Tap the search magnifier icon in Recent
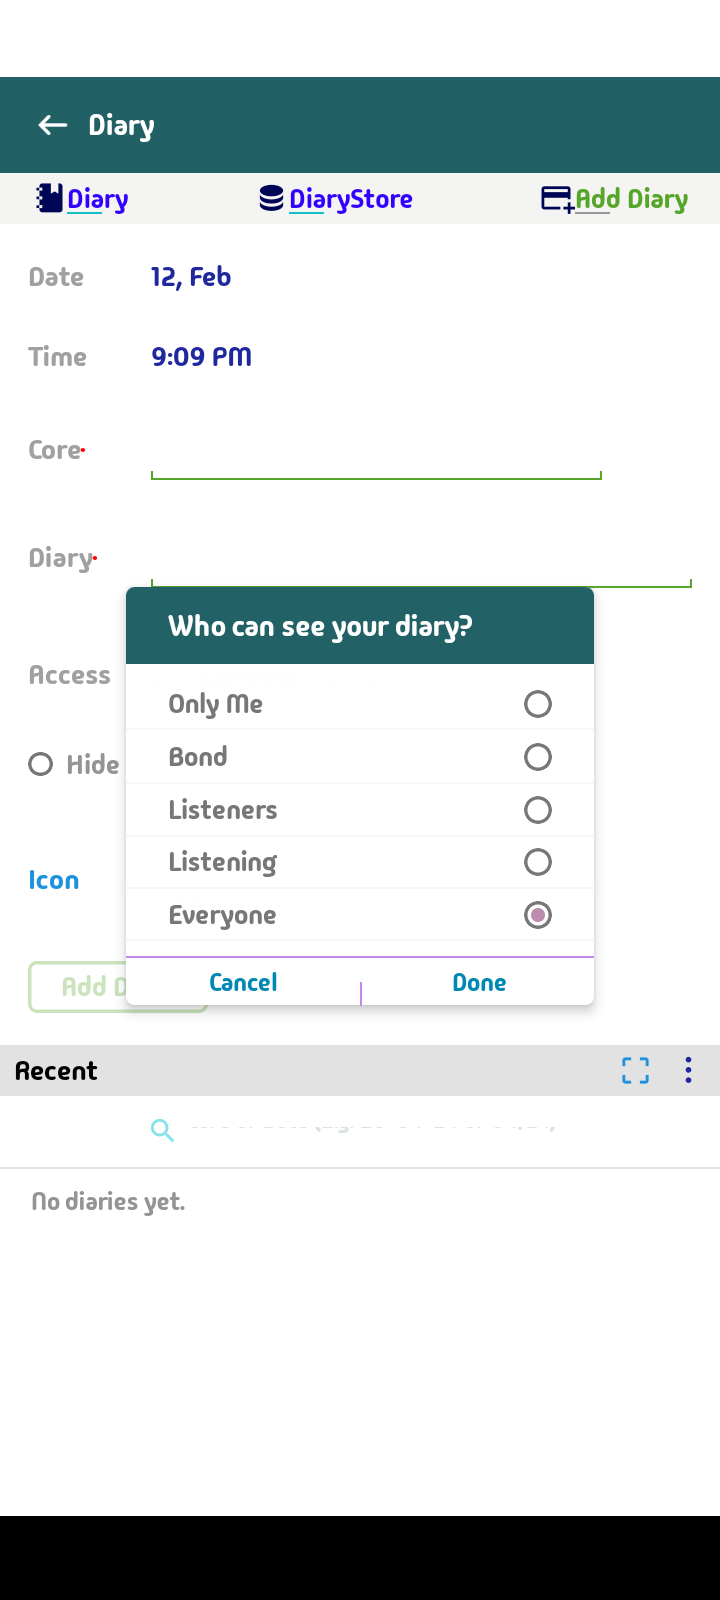 [161, 1130]
